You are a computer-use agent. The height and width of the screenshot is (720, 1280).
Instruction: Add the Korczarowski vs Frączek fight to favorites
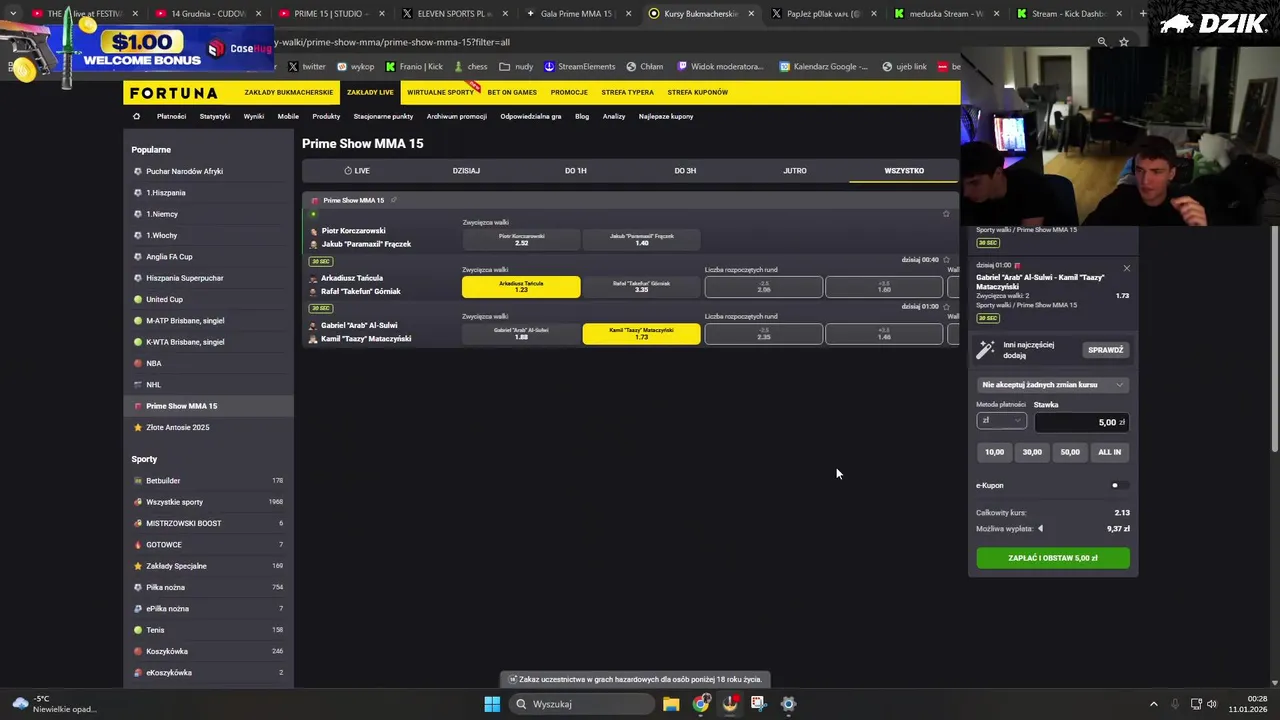pos(946,213)
